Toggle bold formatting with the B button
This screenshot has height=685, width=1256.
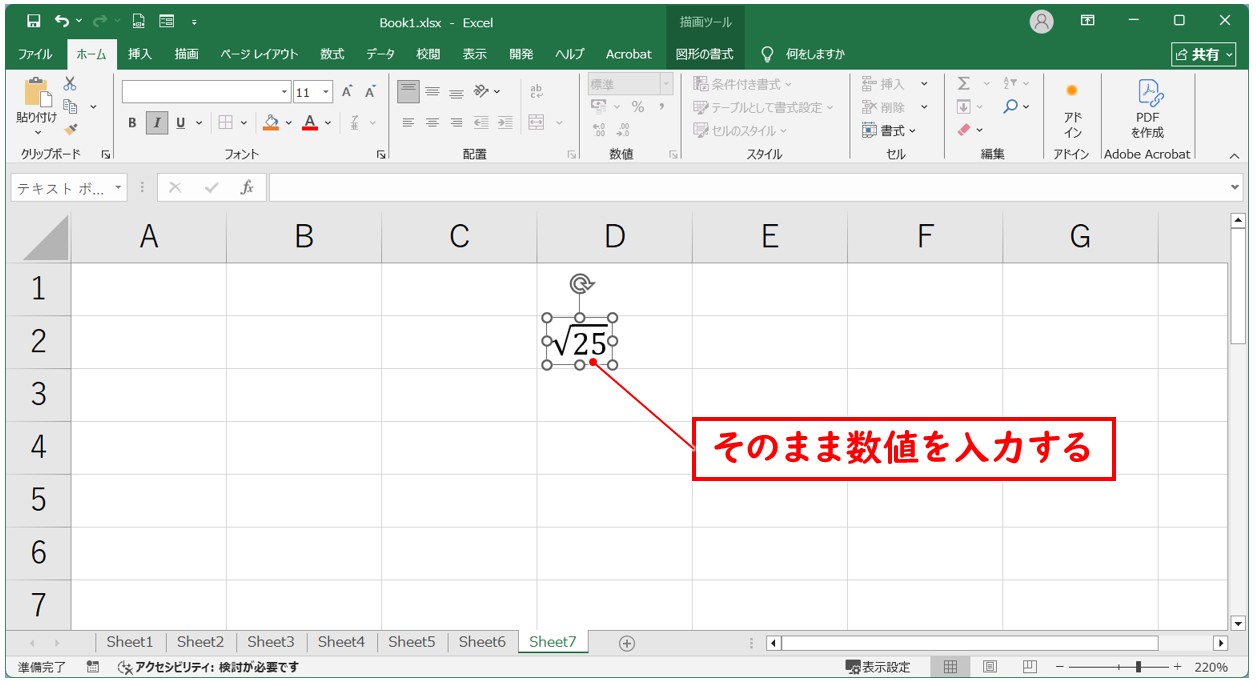(131, 123)
